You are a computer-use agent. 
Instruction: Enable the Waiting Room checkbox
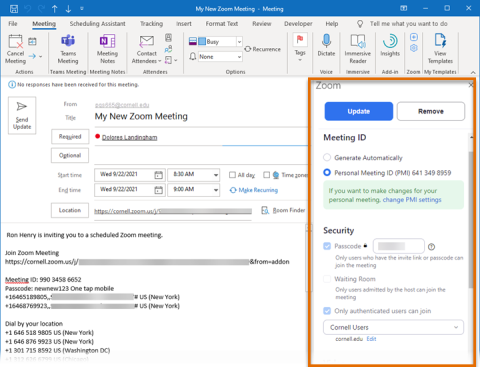coord(327,279)
